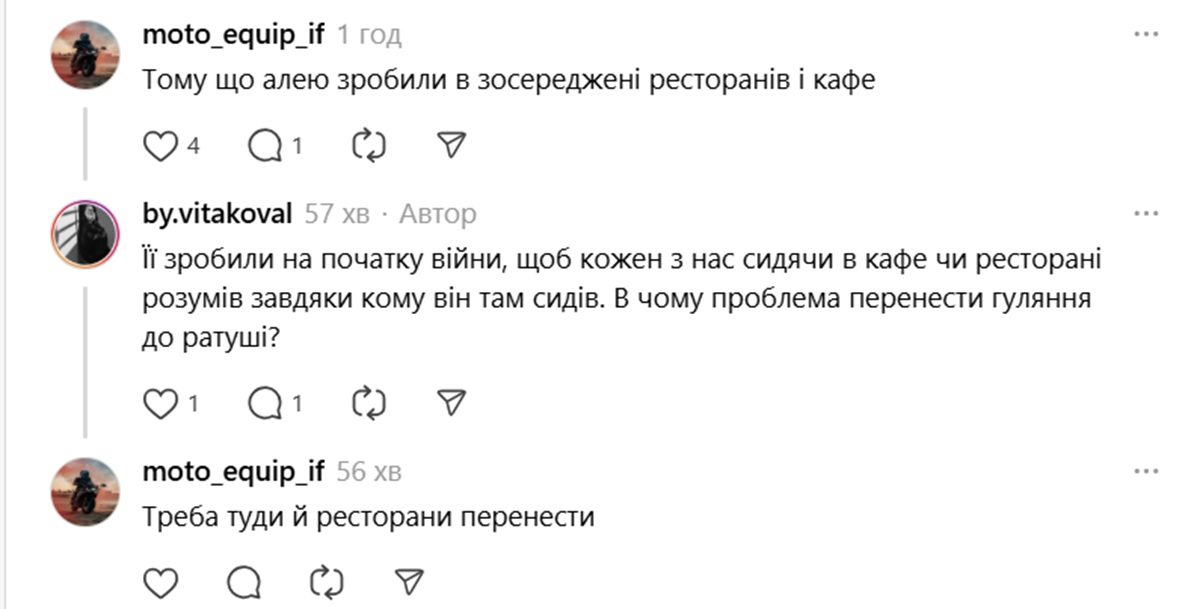Like the comment about moving restaurants
Screen dimensions: 1200x609
(159, 578)
